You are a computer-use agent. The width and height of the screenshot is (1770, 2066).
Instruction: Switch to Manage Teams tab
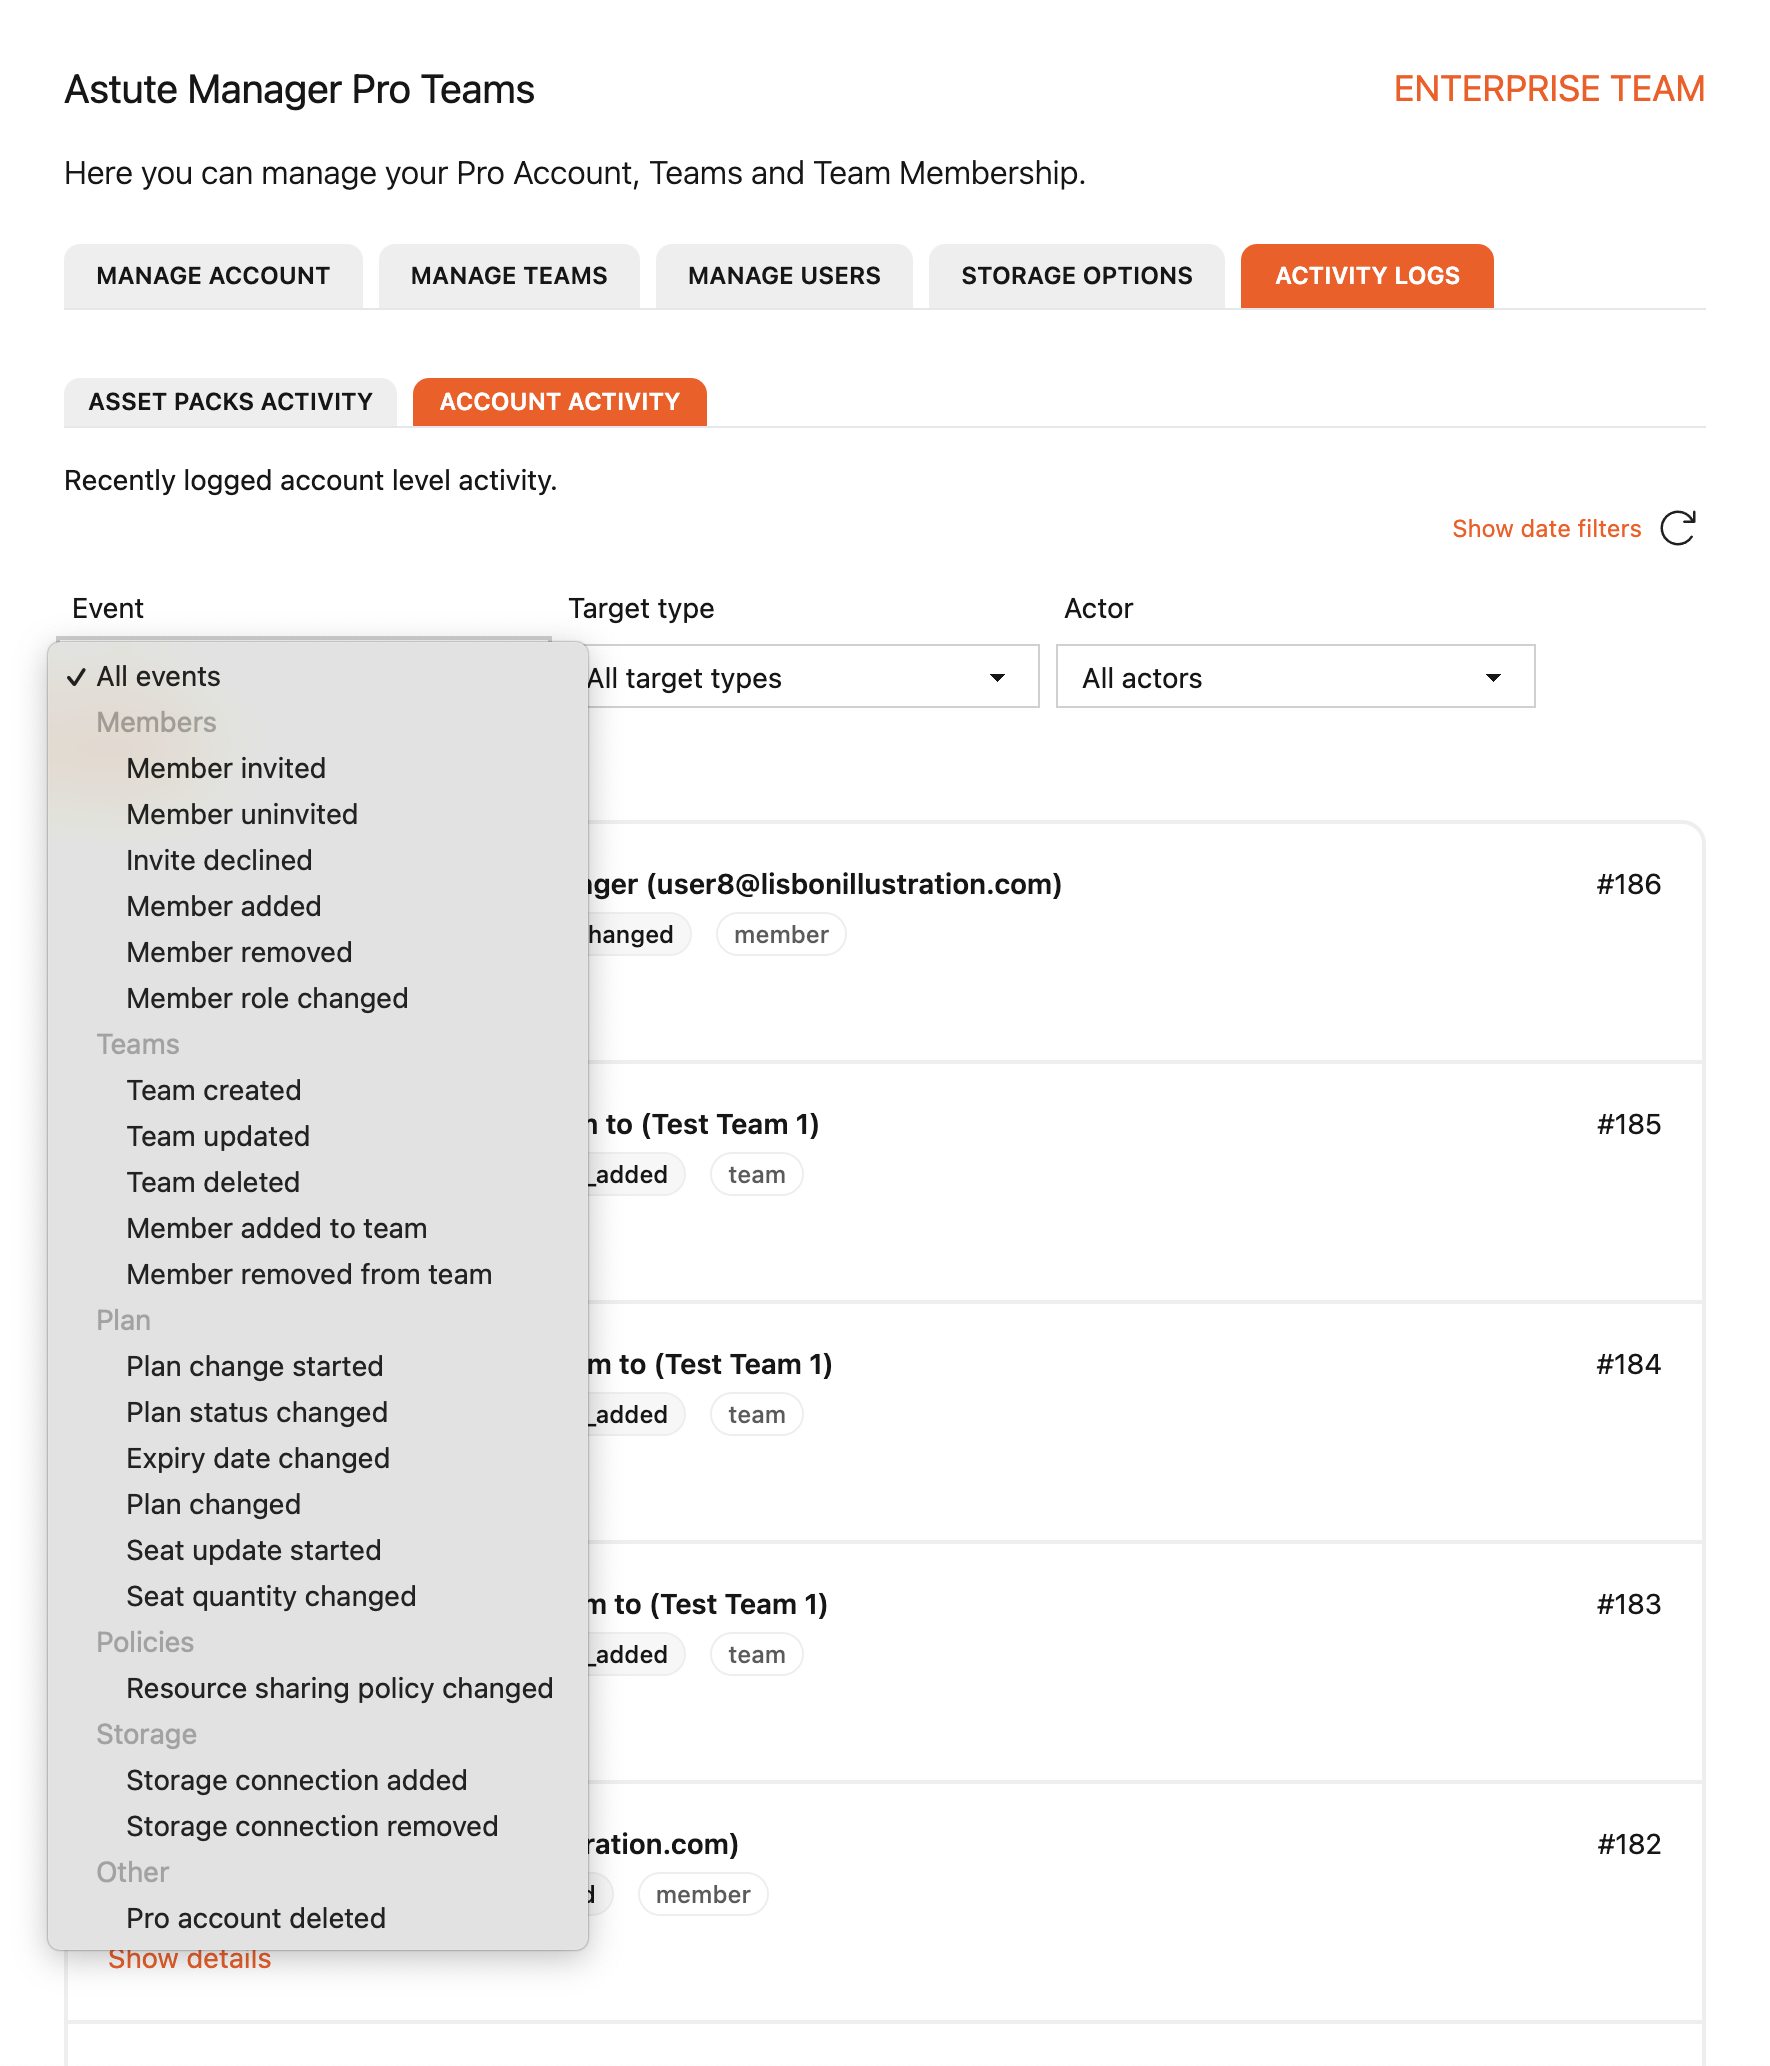coord(509,276)
